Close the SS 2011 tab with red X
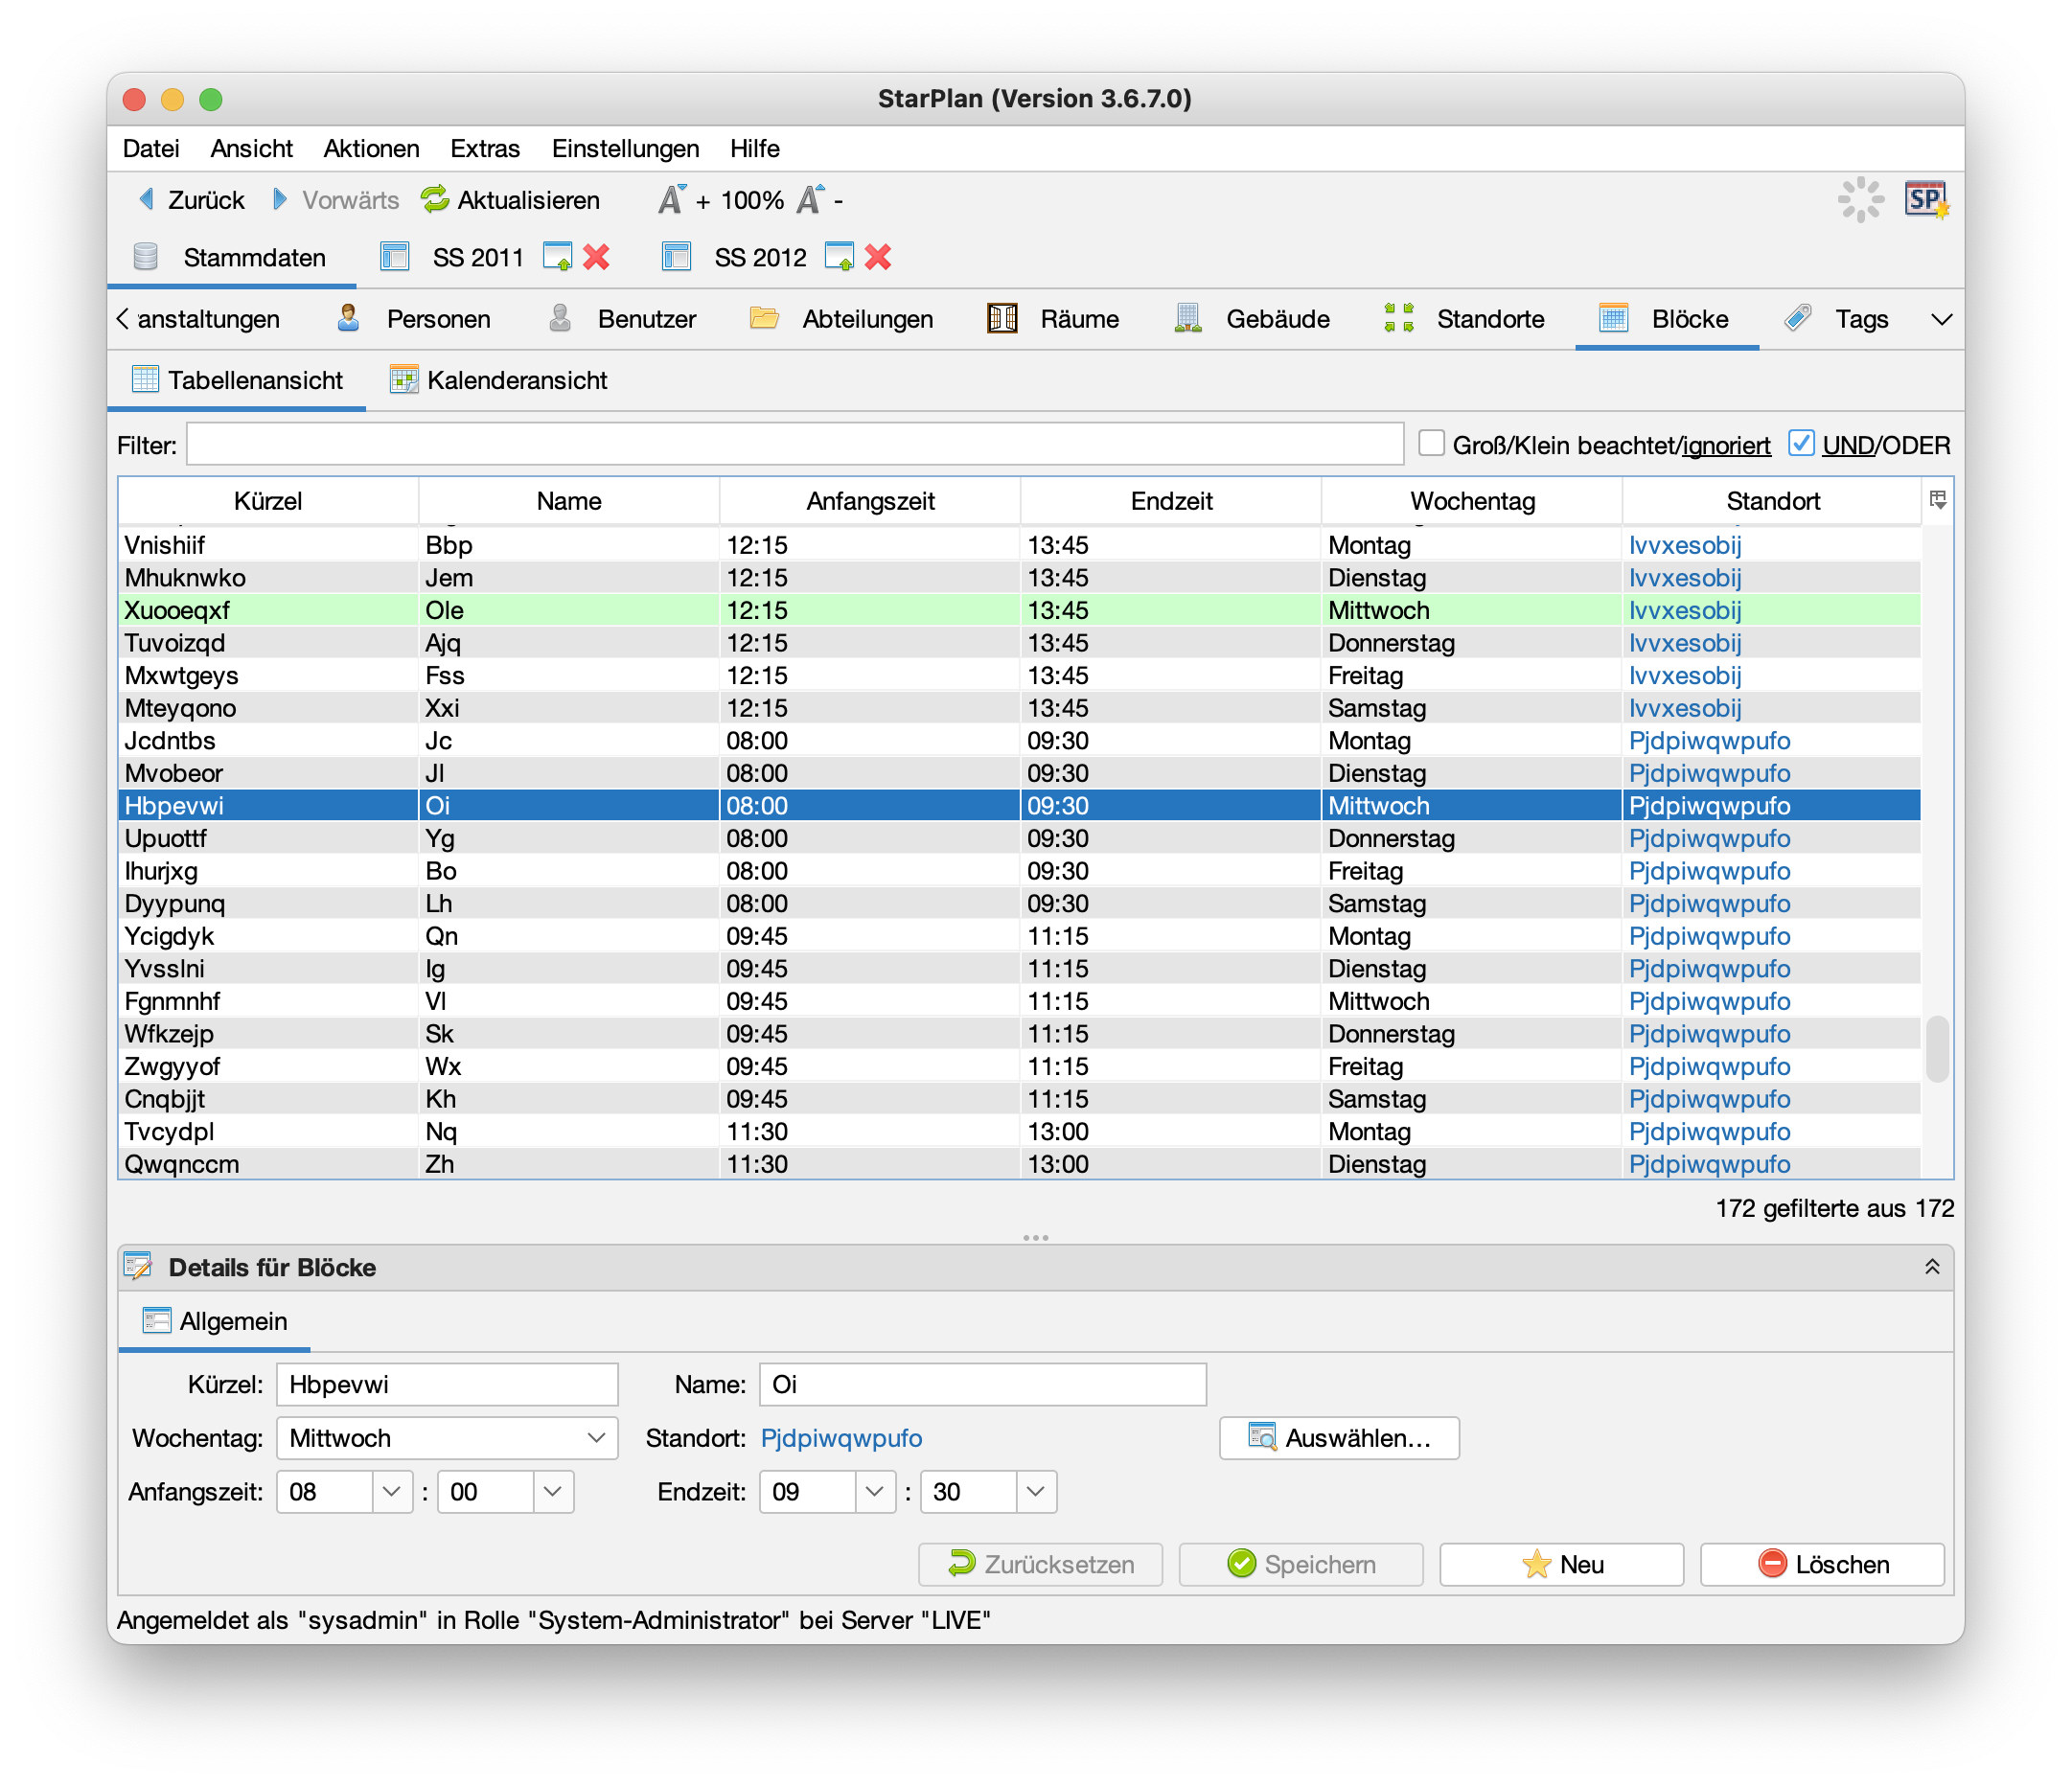This screenshot has width=2072, height=1786. click(597, 257)
